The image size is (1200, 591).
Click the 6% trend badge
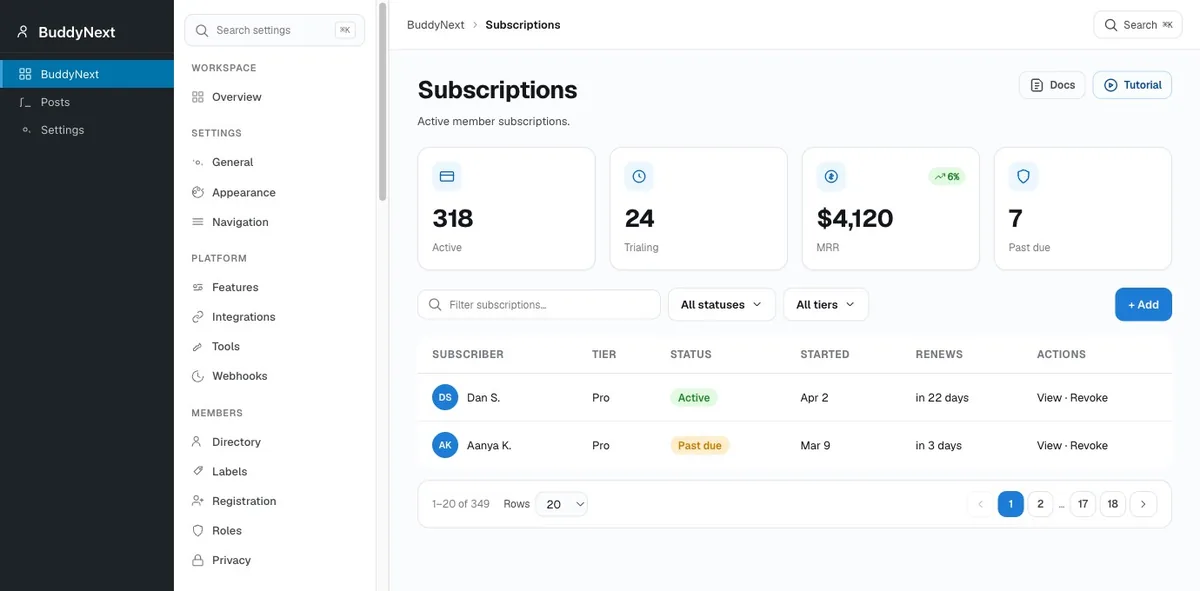(x=946, y=177)
